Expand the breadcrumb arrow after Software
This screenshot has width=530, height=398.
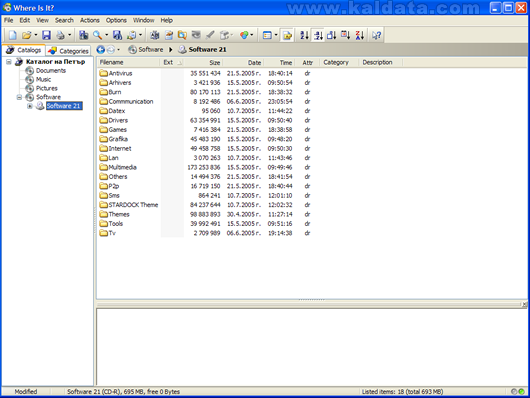click(171, 50)
